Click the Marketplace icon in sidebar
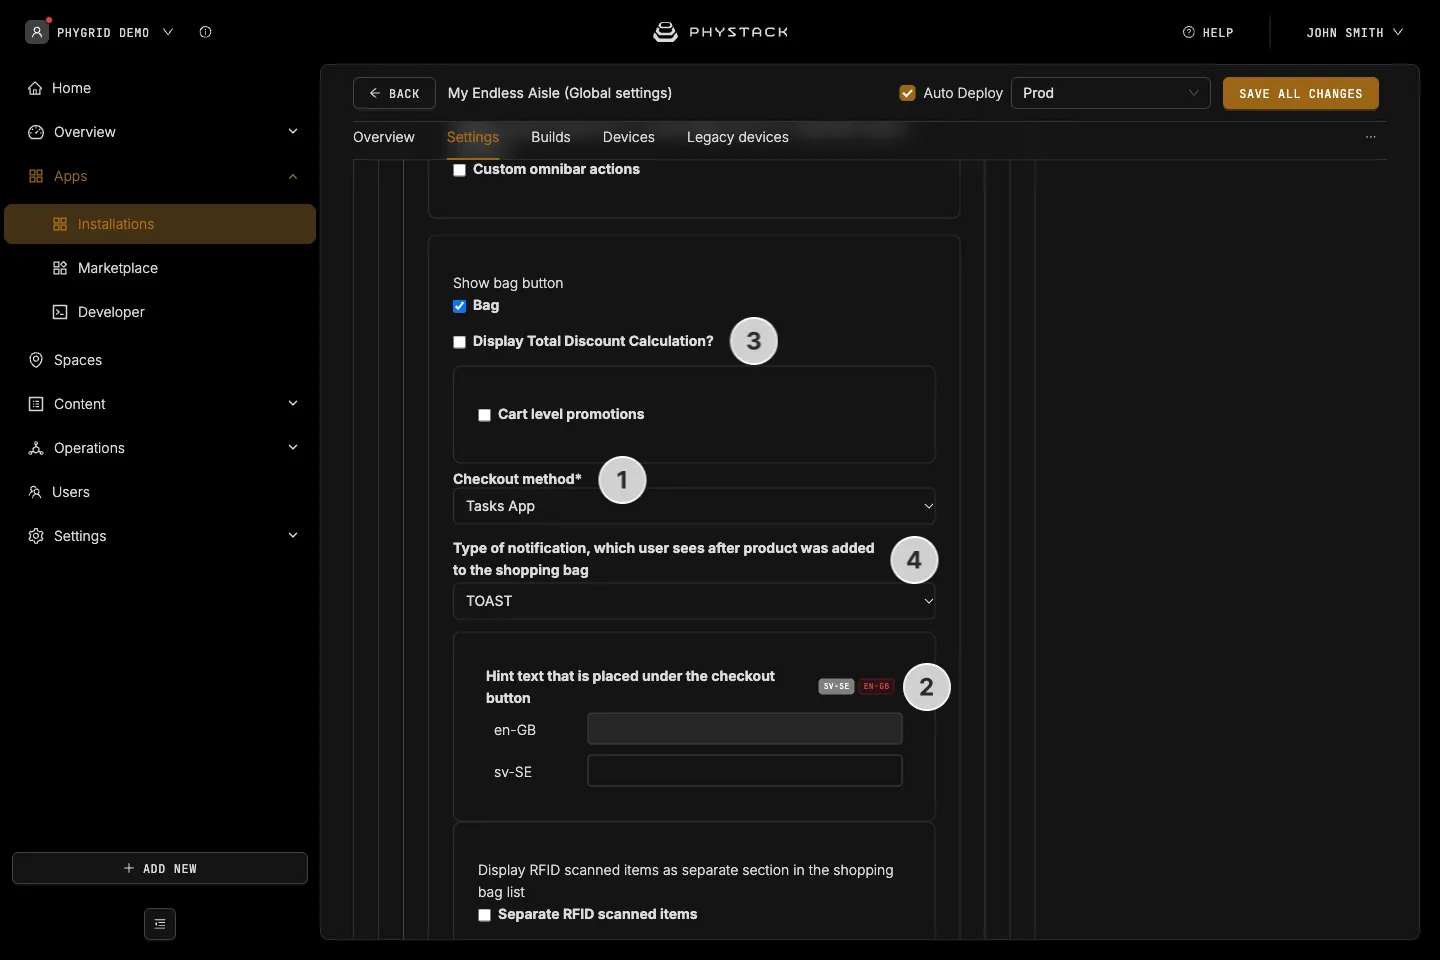This screenshot has width=1440, height=960. point(60,268)
